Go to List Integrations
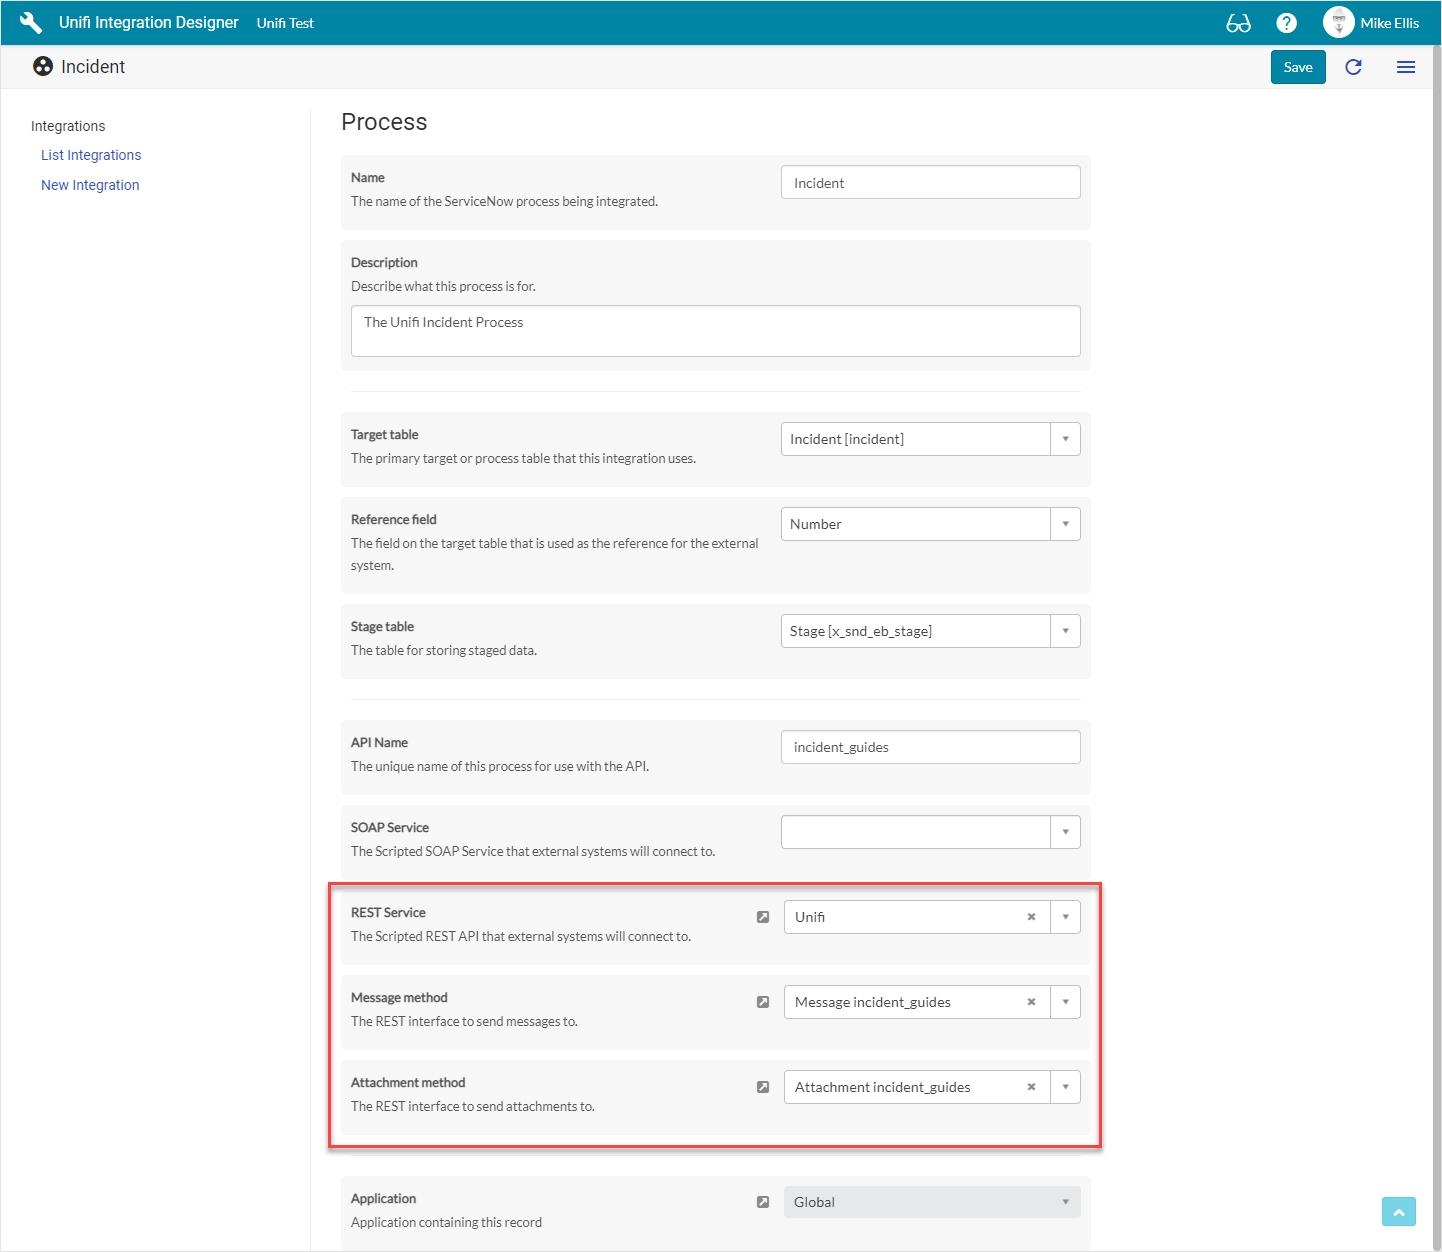The image size is (1442, 1252). pyautogui.click(x=91, y=155)
